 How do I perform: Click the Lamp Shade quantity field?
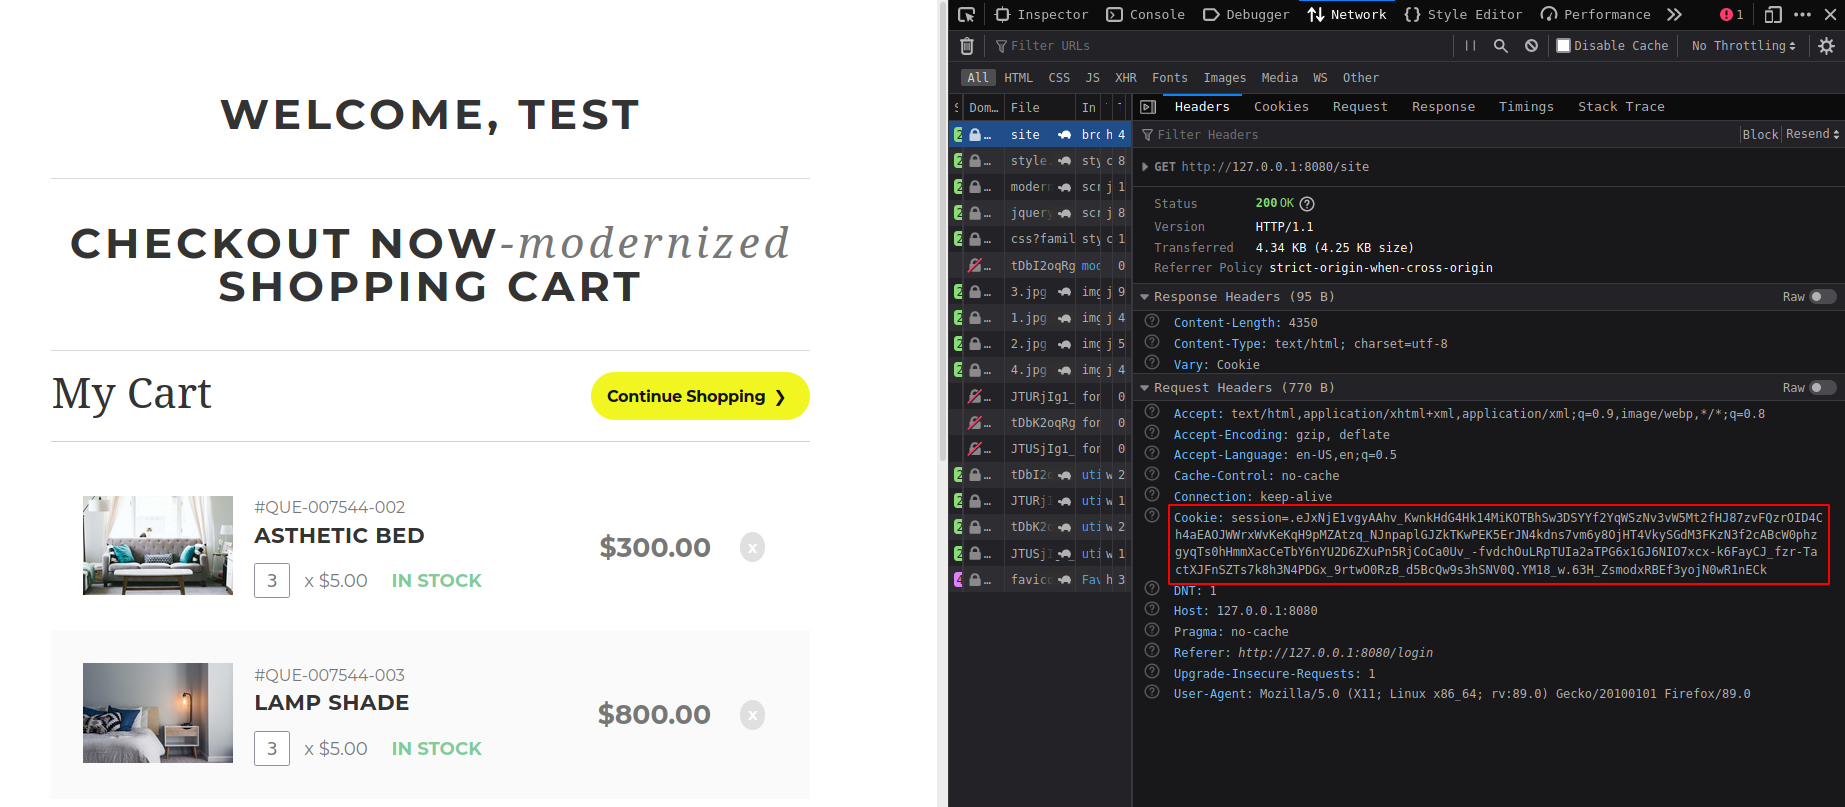[x=272, y=748]
